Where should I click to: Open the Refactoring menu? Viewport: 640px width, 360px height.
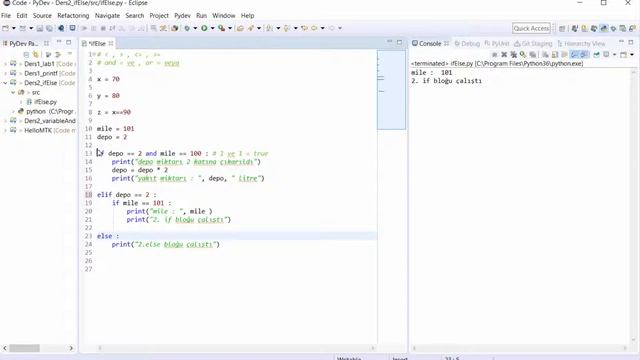73,16
